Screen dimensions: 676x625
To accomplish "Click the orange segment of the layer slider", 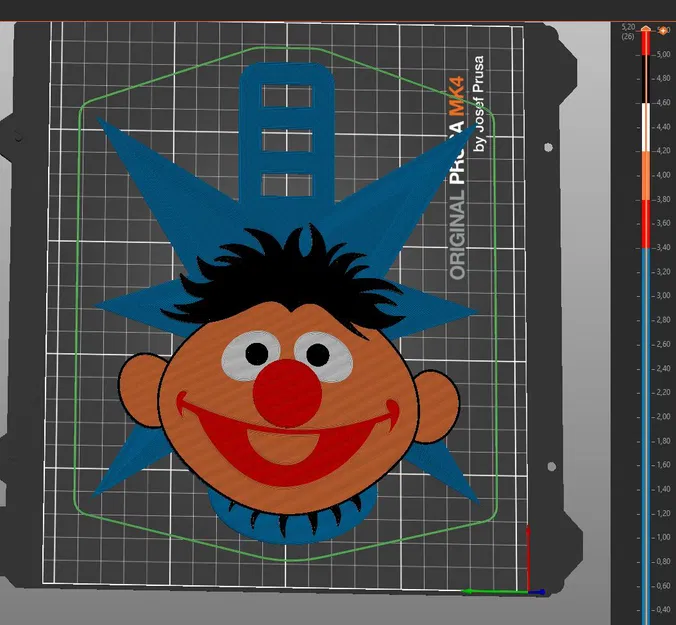I will point(645,175).
